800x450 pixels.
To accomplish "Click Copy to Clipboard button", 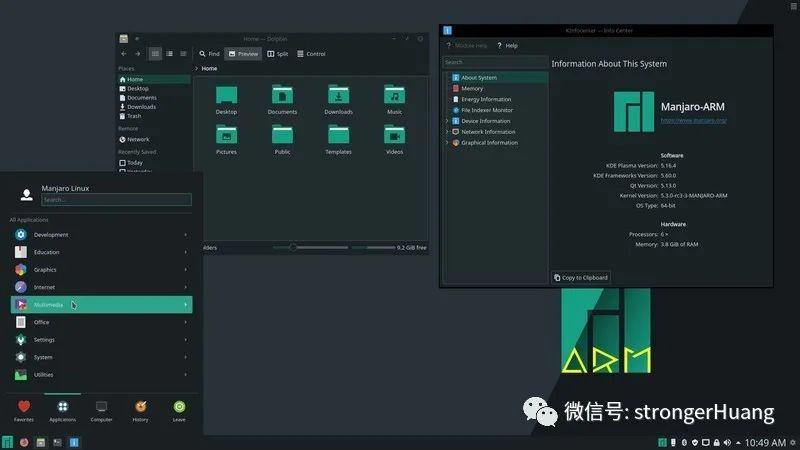I will [x=581, y=278].
